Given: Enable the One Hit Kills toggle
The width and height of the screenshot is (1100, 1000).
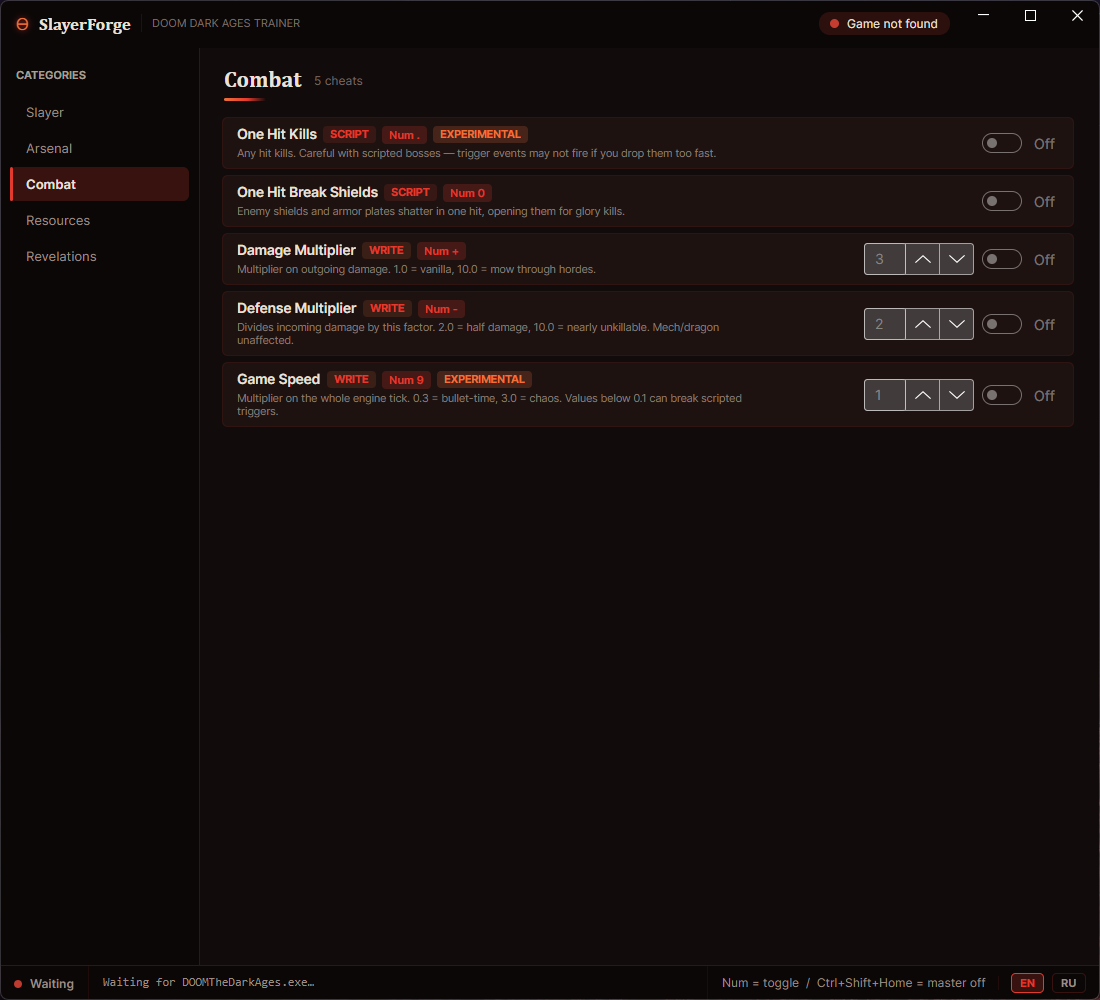Looking at the screenshot, I should (1001, 143).
